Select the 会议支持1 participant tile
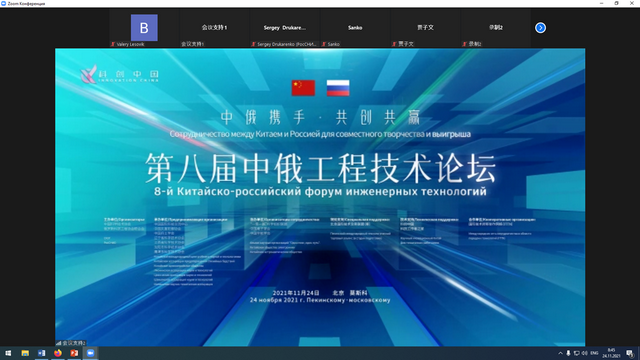This screenshot has height=360, width=640. coord(214,28)
